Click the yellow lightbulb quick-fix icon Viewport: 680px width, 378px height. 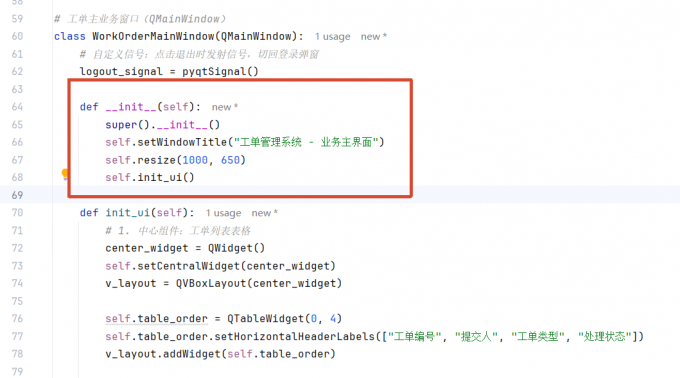[x=65, y=174]
